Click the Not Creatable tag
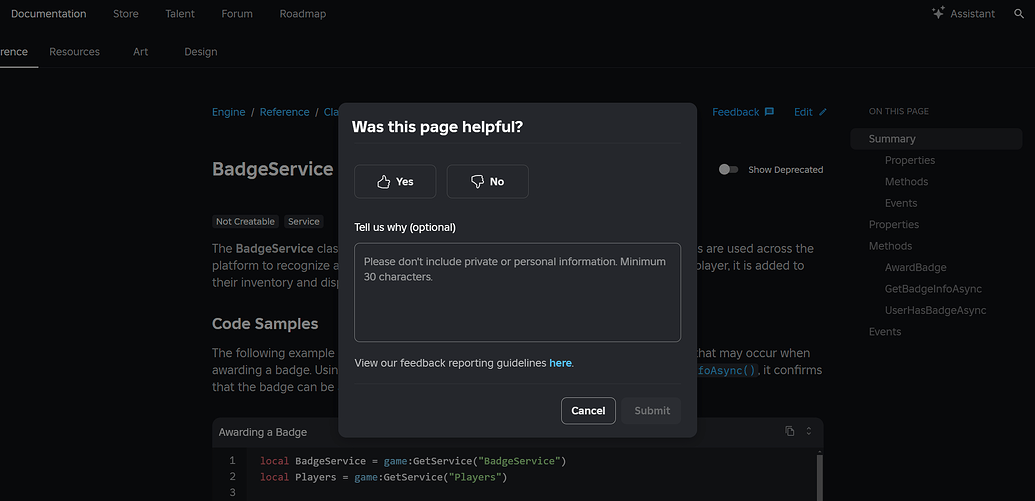 246,222
